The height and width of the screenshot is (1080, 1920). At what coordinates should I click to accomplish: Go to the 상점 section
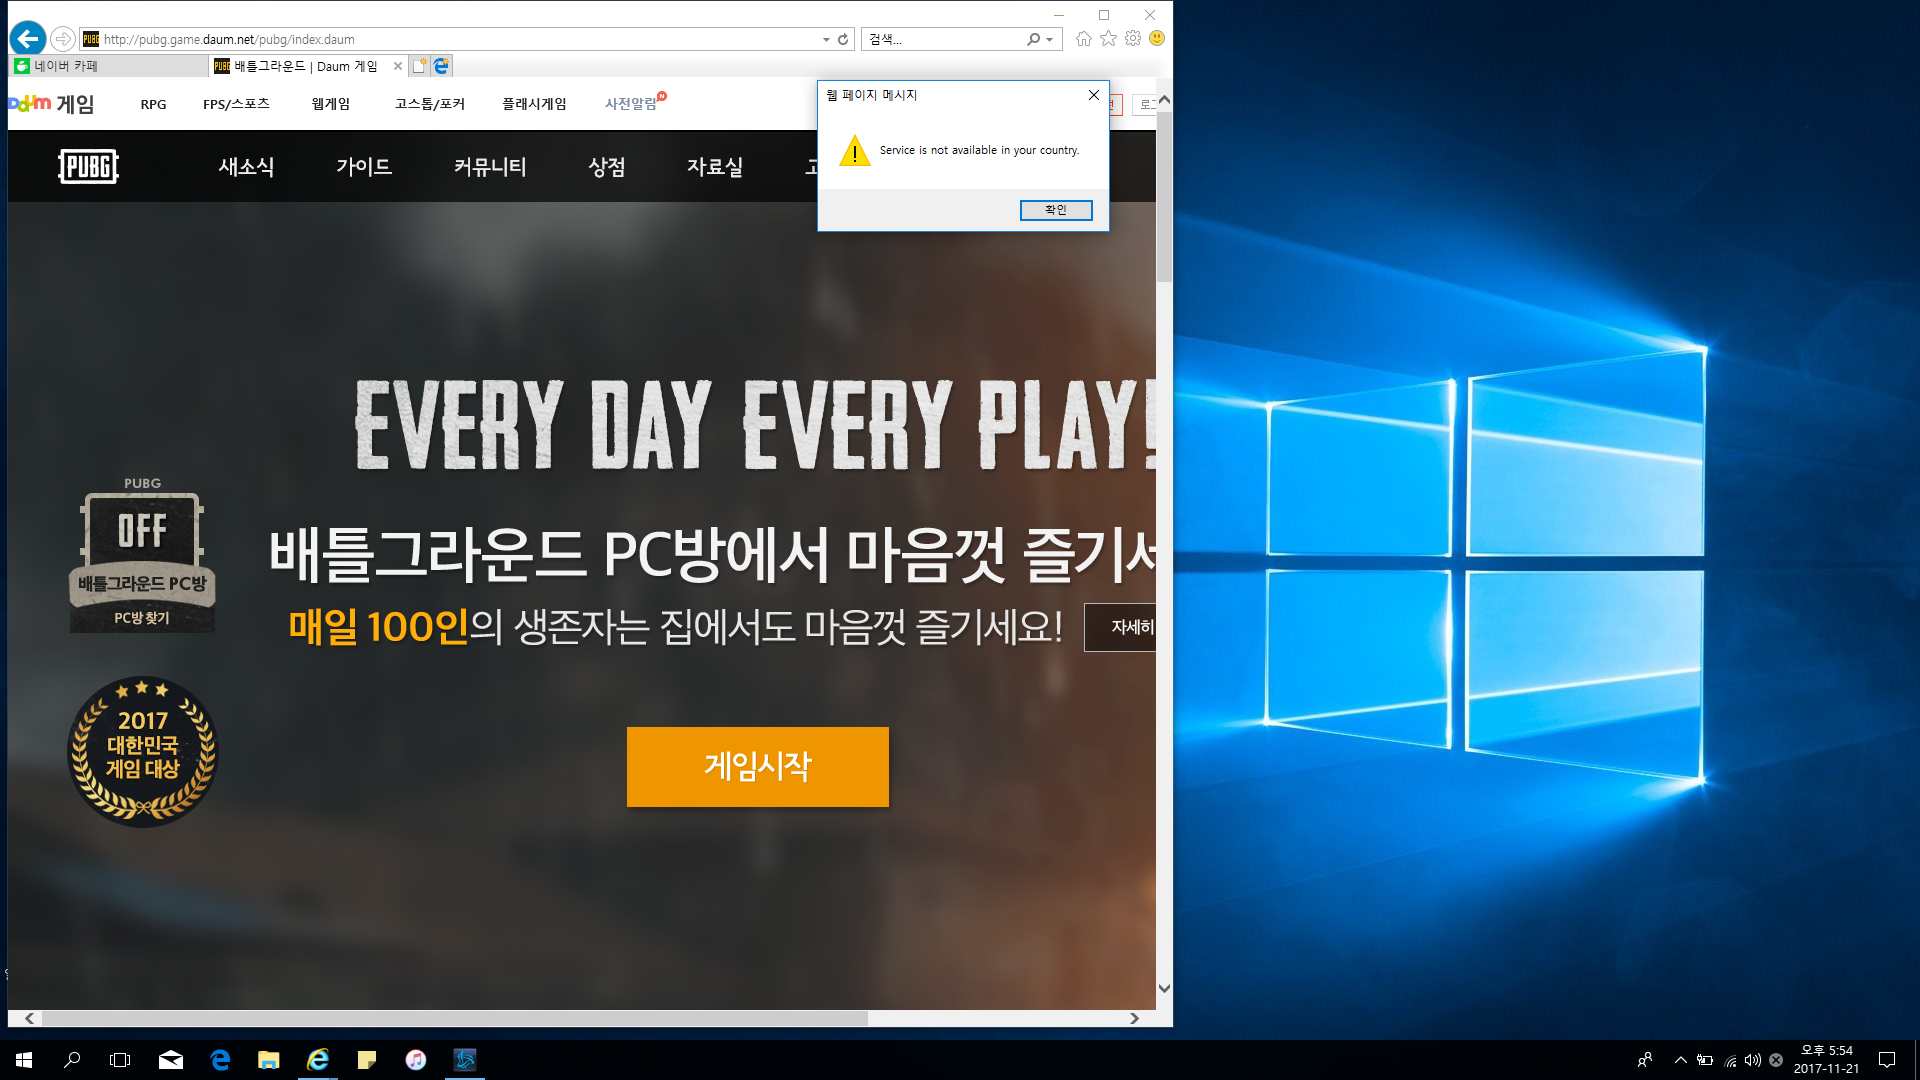(x=607, y=167)
